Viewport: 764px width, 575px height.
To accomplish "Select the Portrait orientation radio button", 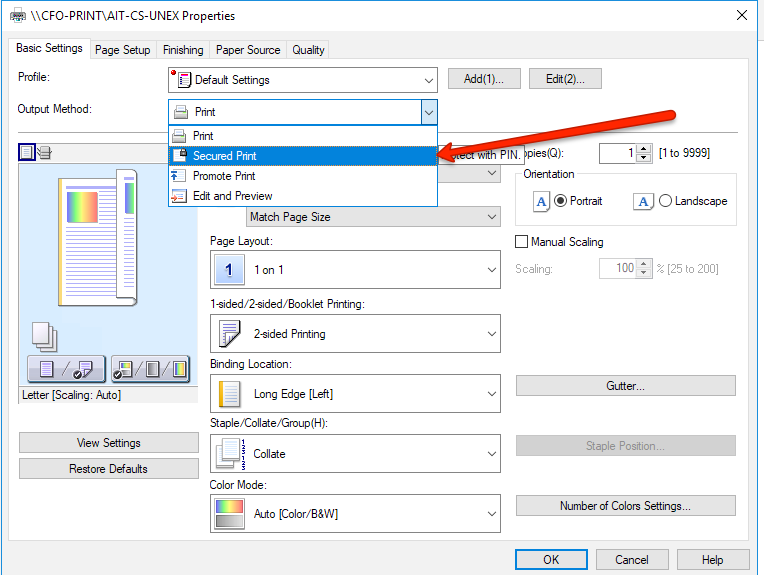I will click(x=560, y=201).
